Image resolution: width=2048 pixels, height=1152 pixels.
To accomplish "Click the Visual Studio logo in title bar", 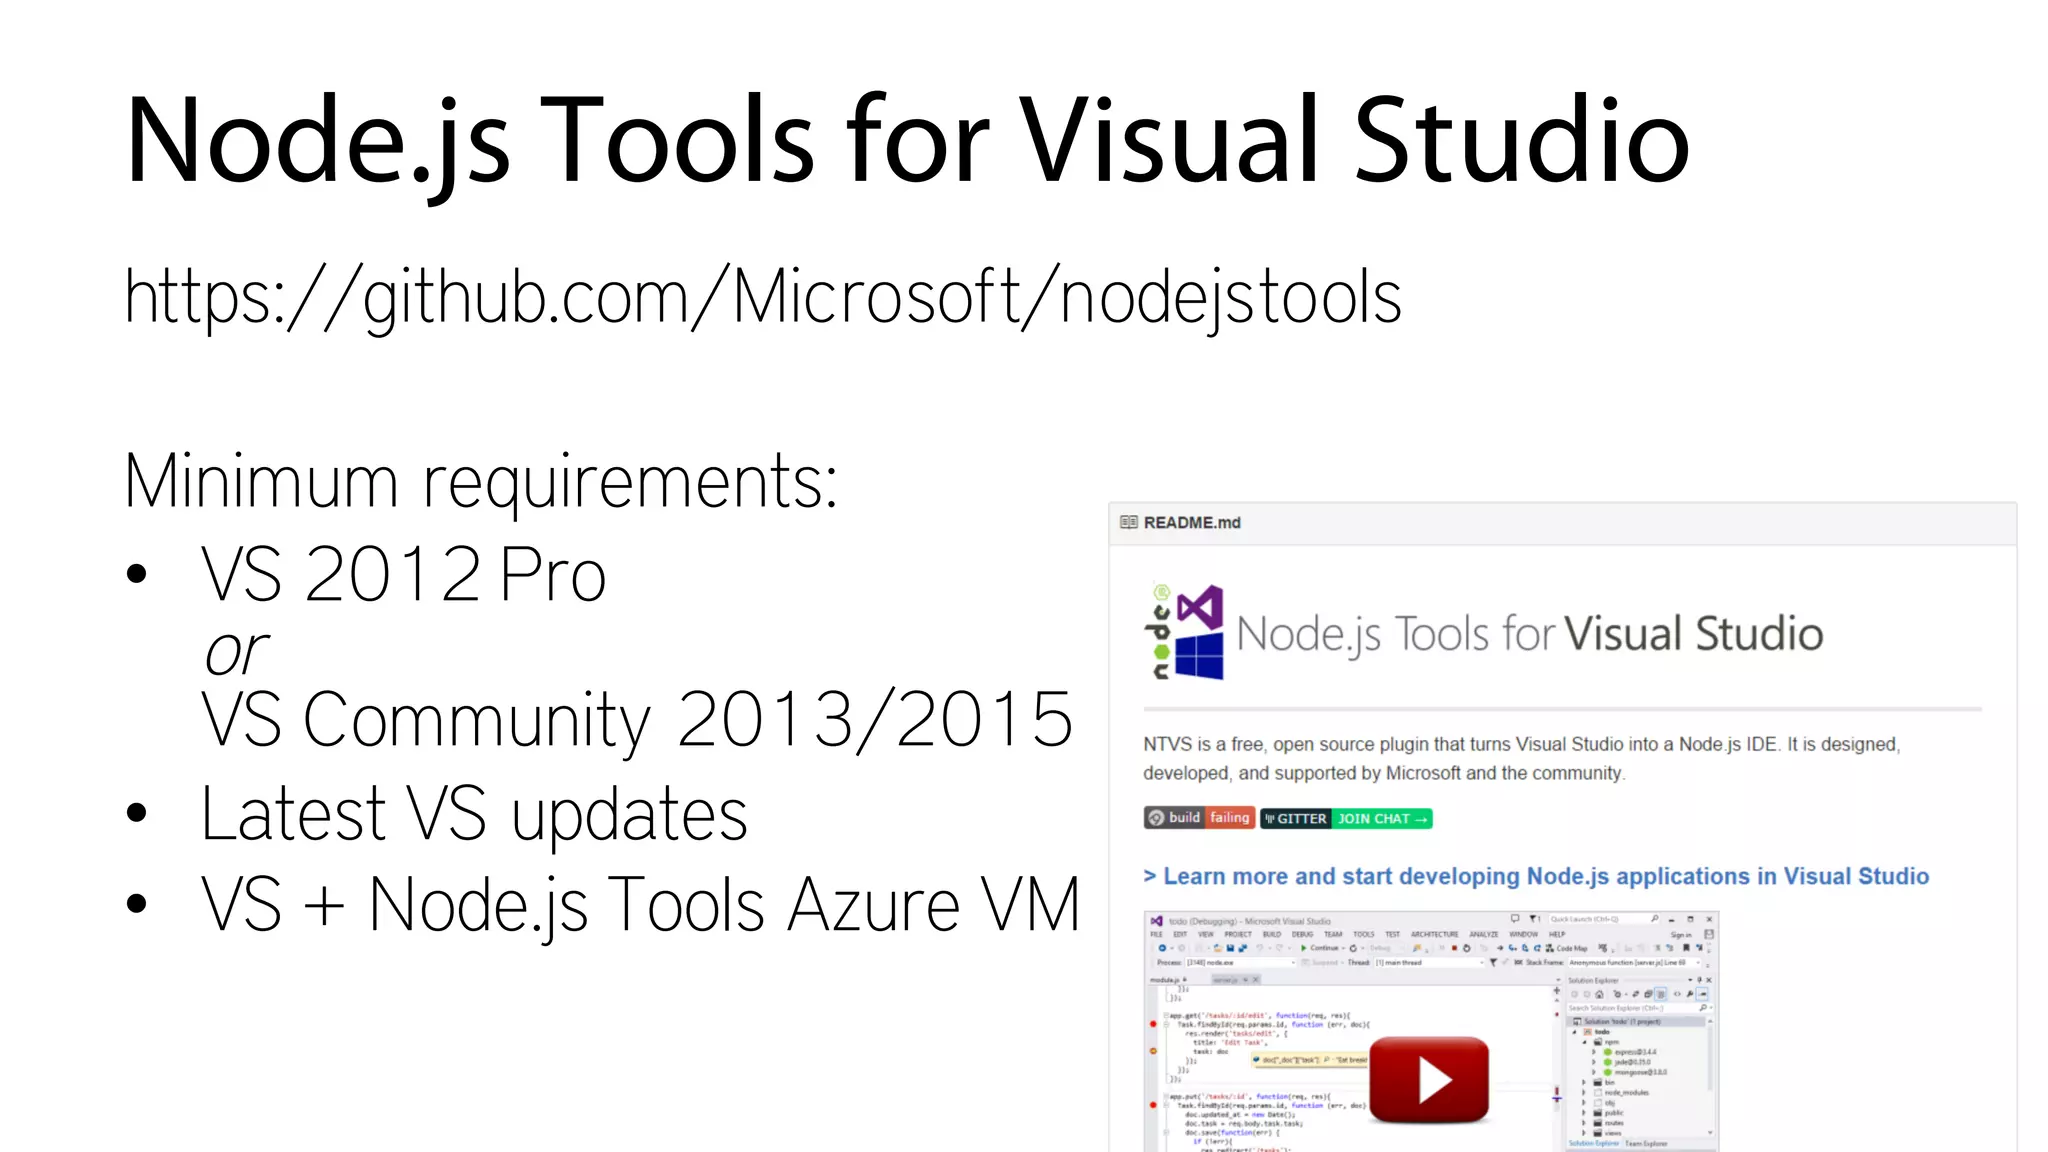I will click(x=1157, y=921).
